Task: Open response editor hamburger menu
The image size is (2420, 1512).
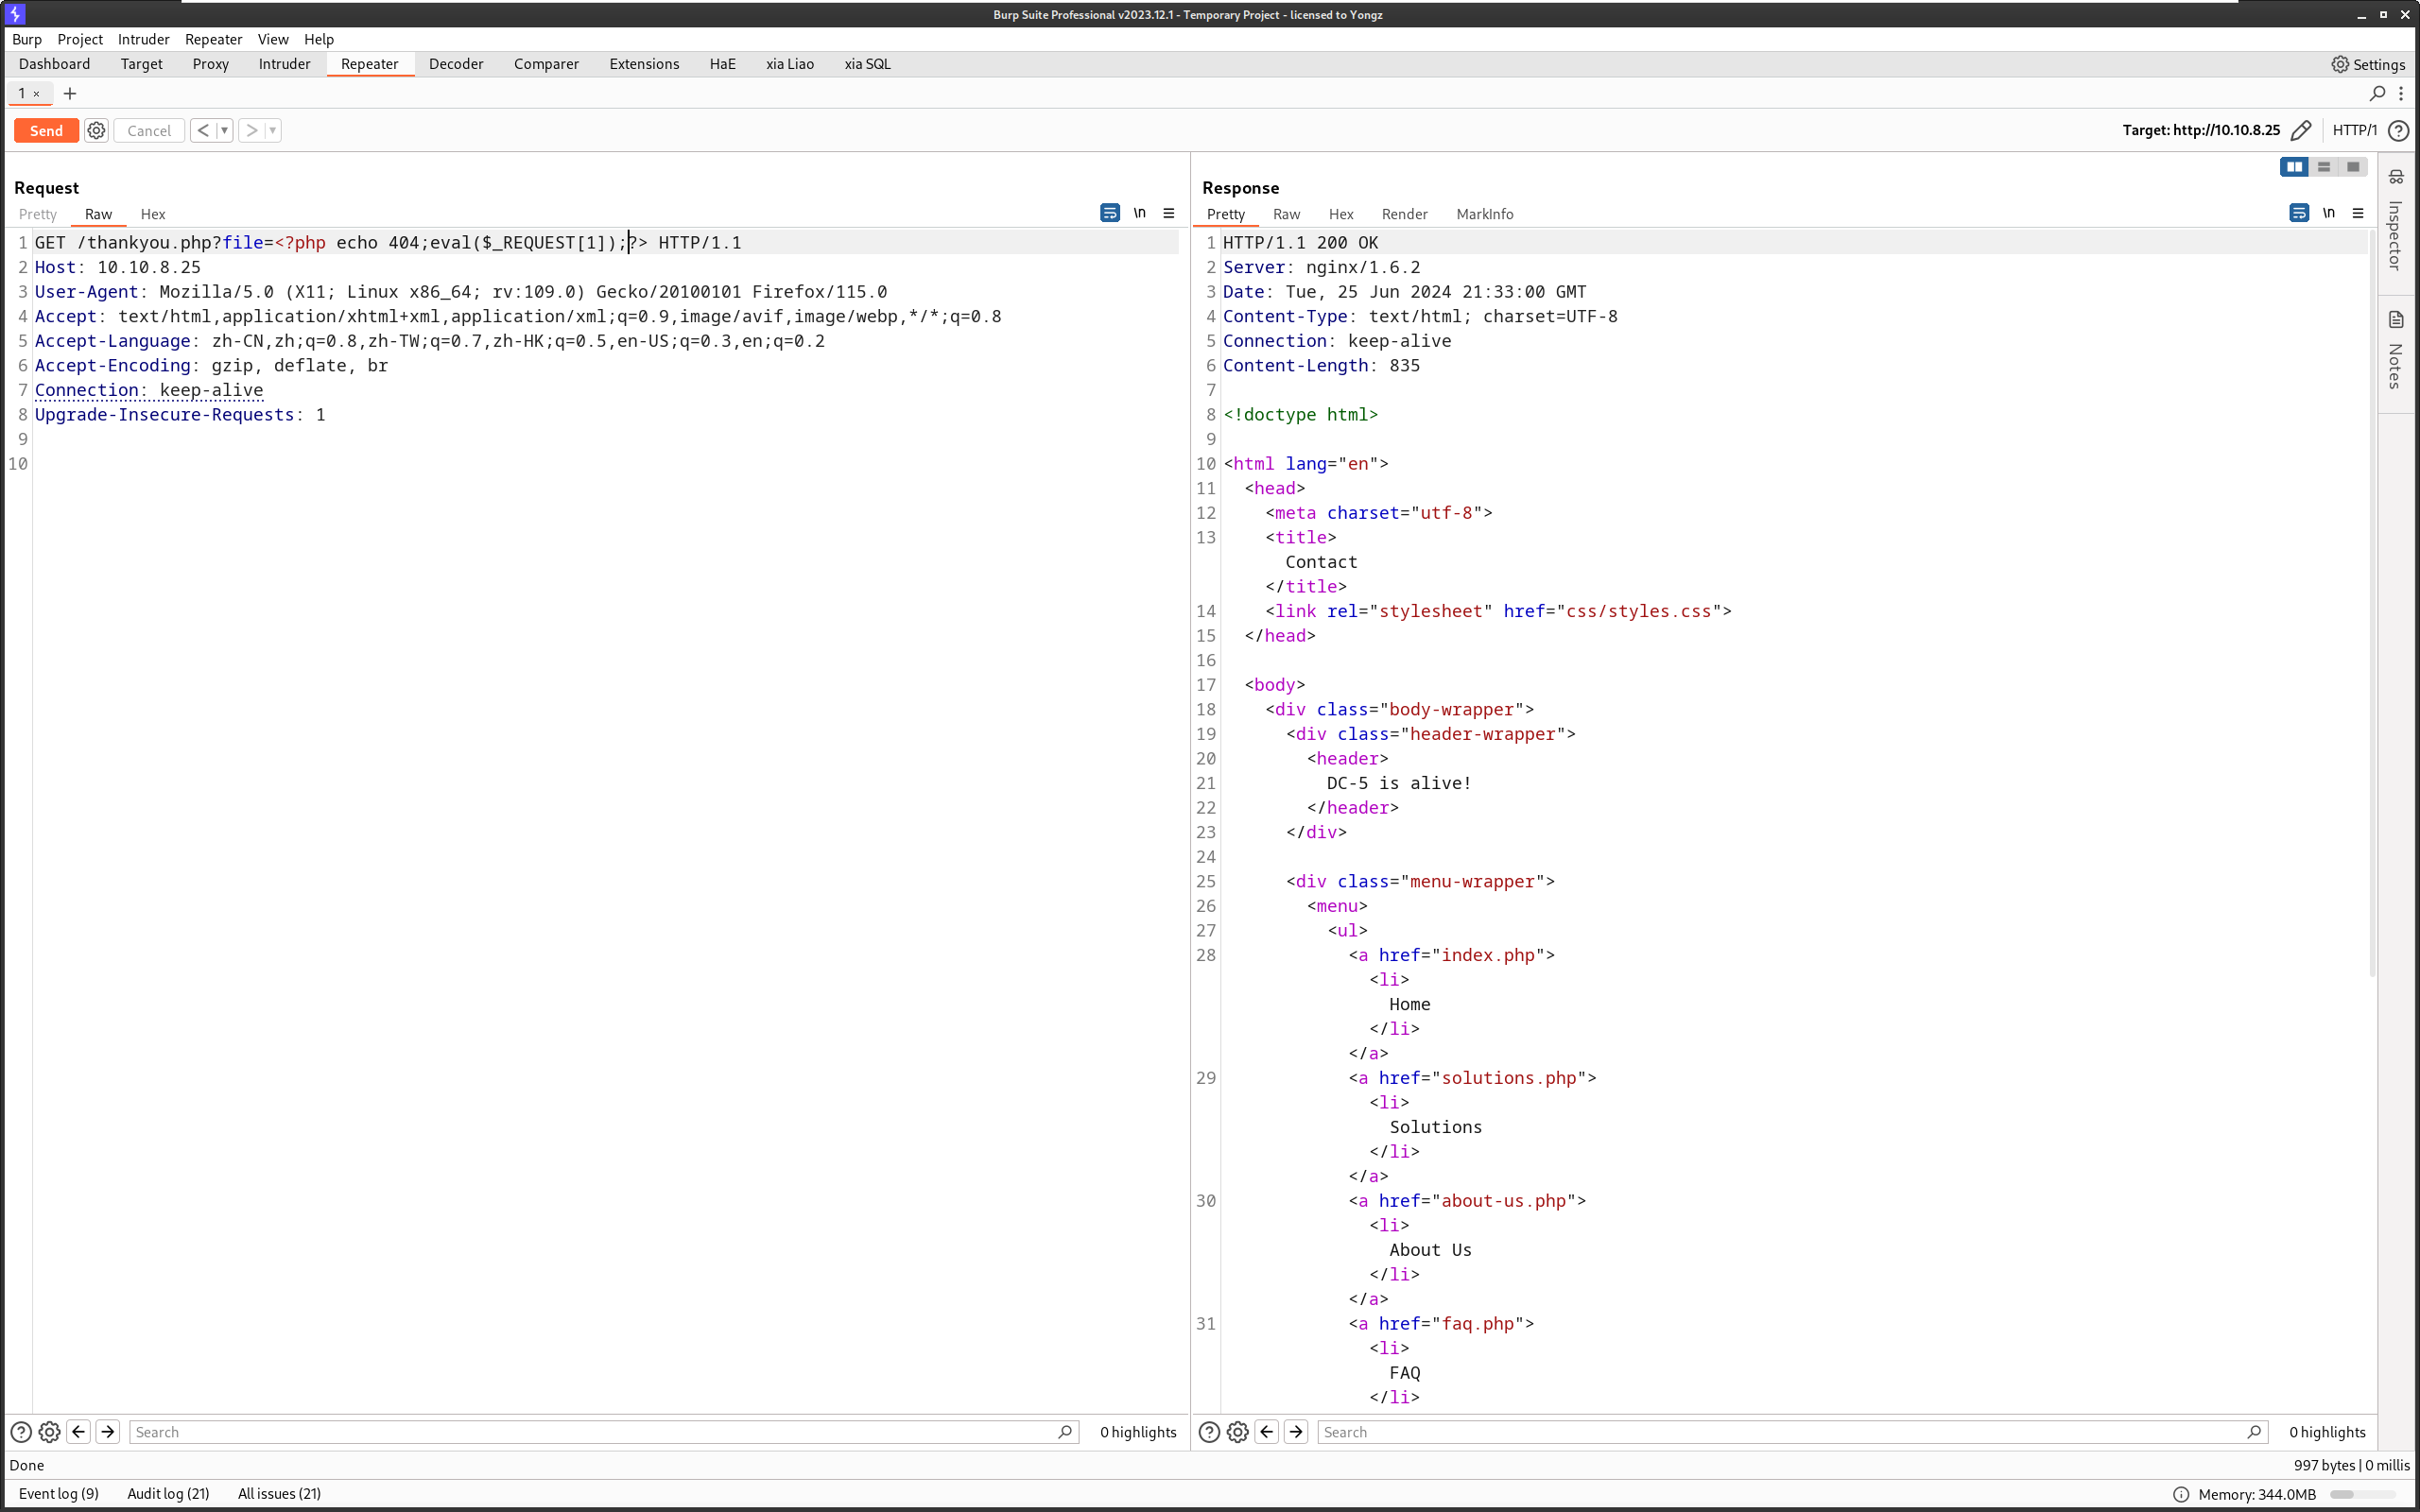Action: coord(2357,213)
